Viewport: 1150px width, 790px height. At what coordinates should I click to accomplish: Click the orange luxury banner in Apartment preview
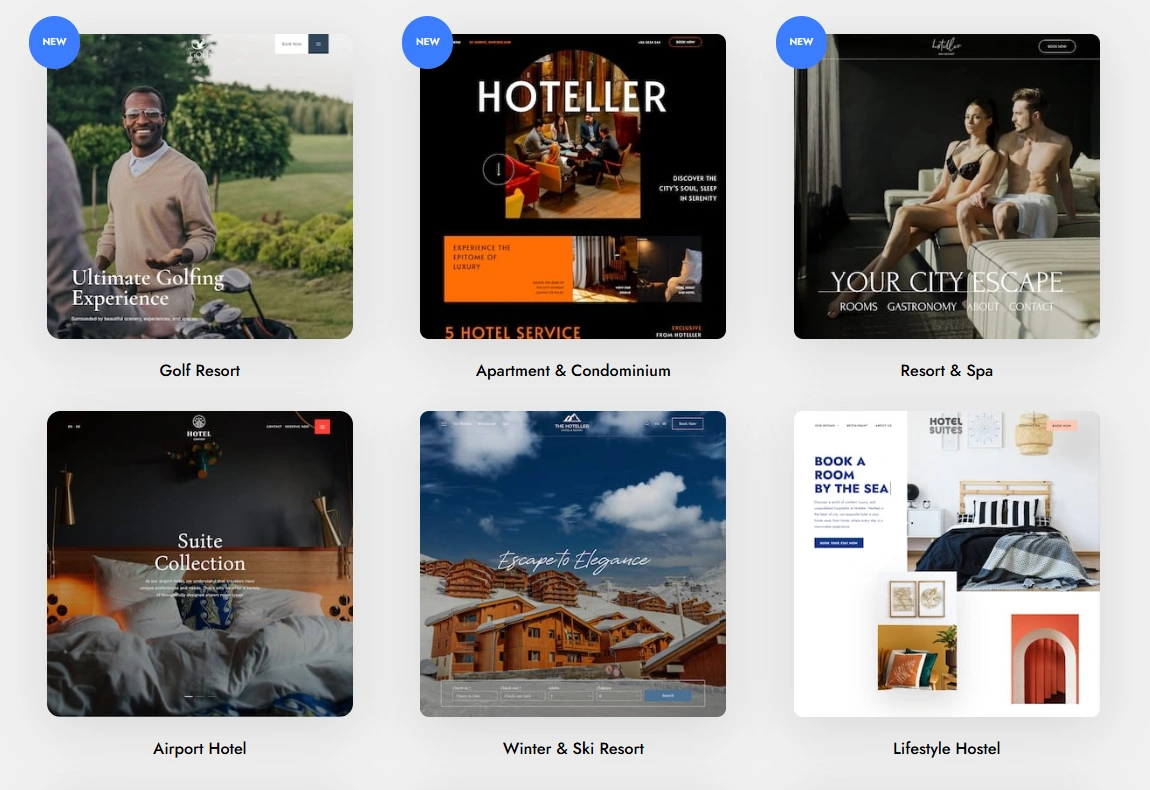[507, 268]
